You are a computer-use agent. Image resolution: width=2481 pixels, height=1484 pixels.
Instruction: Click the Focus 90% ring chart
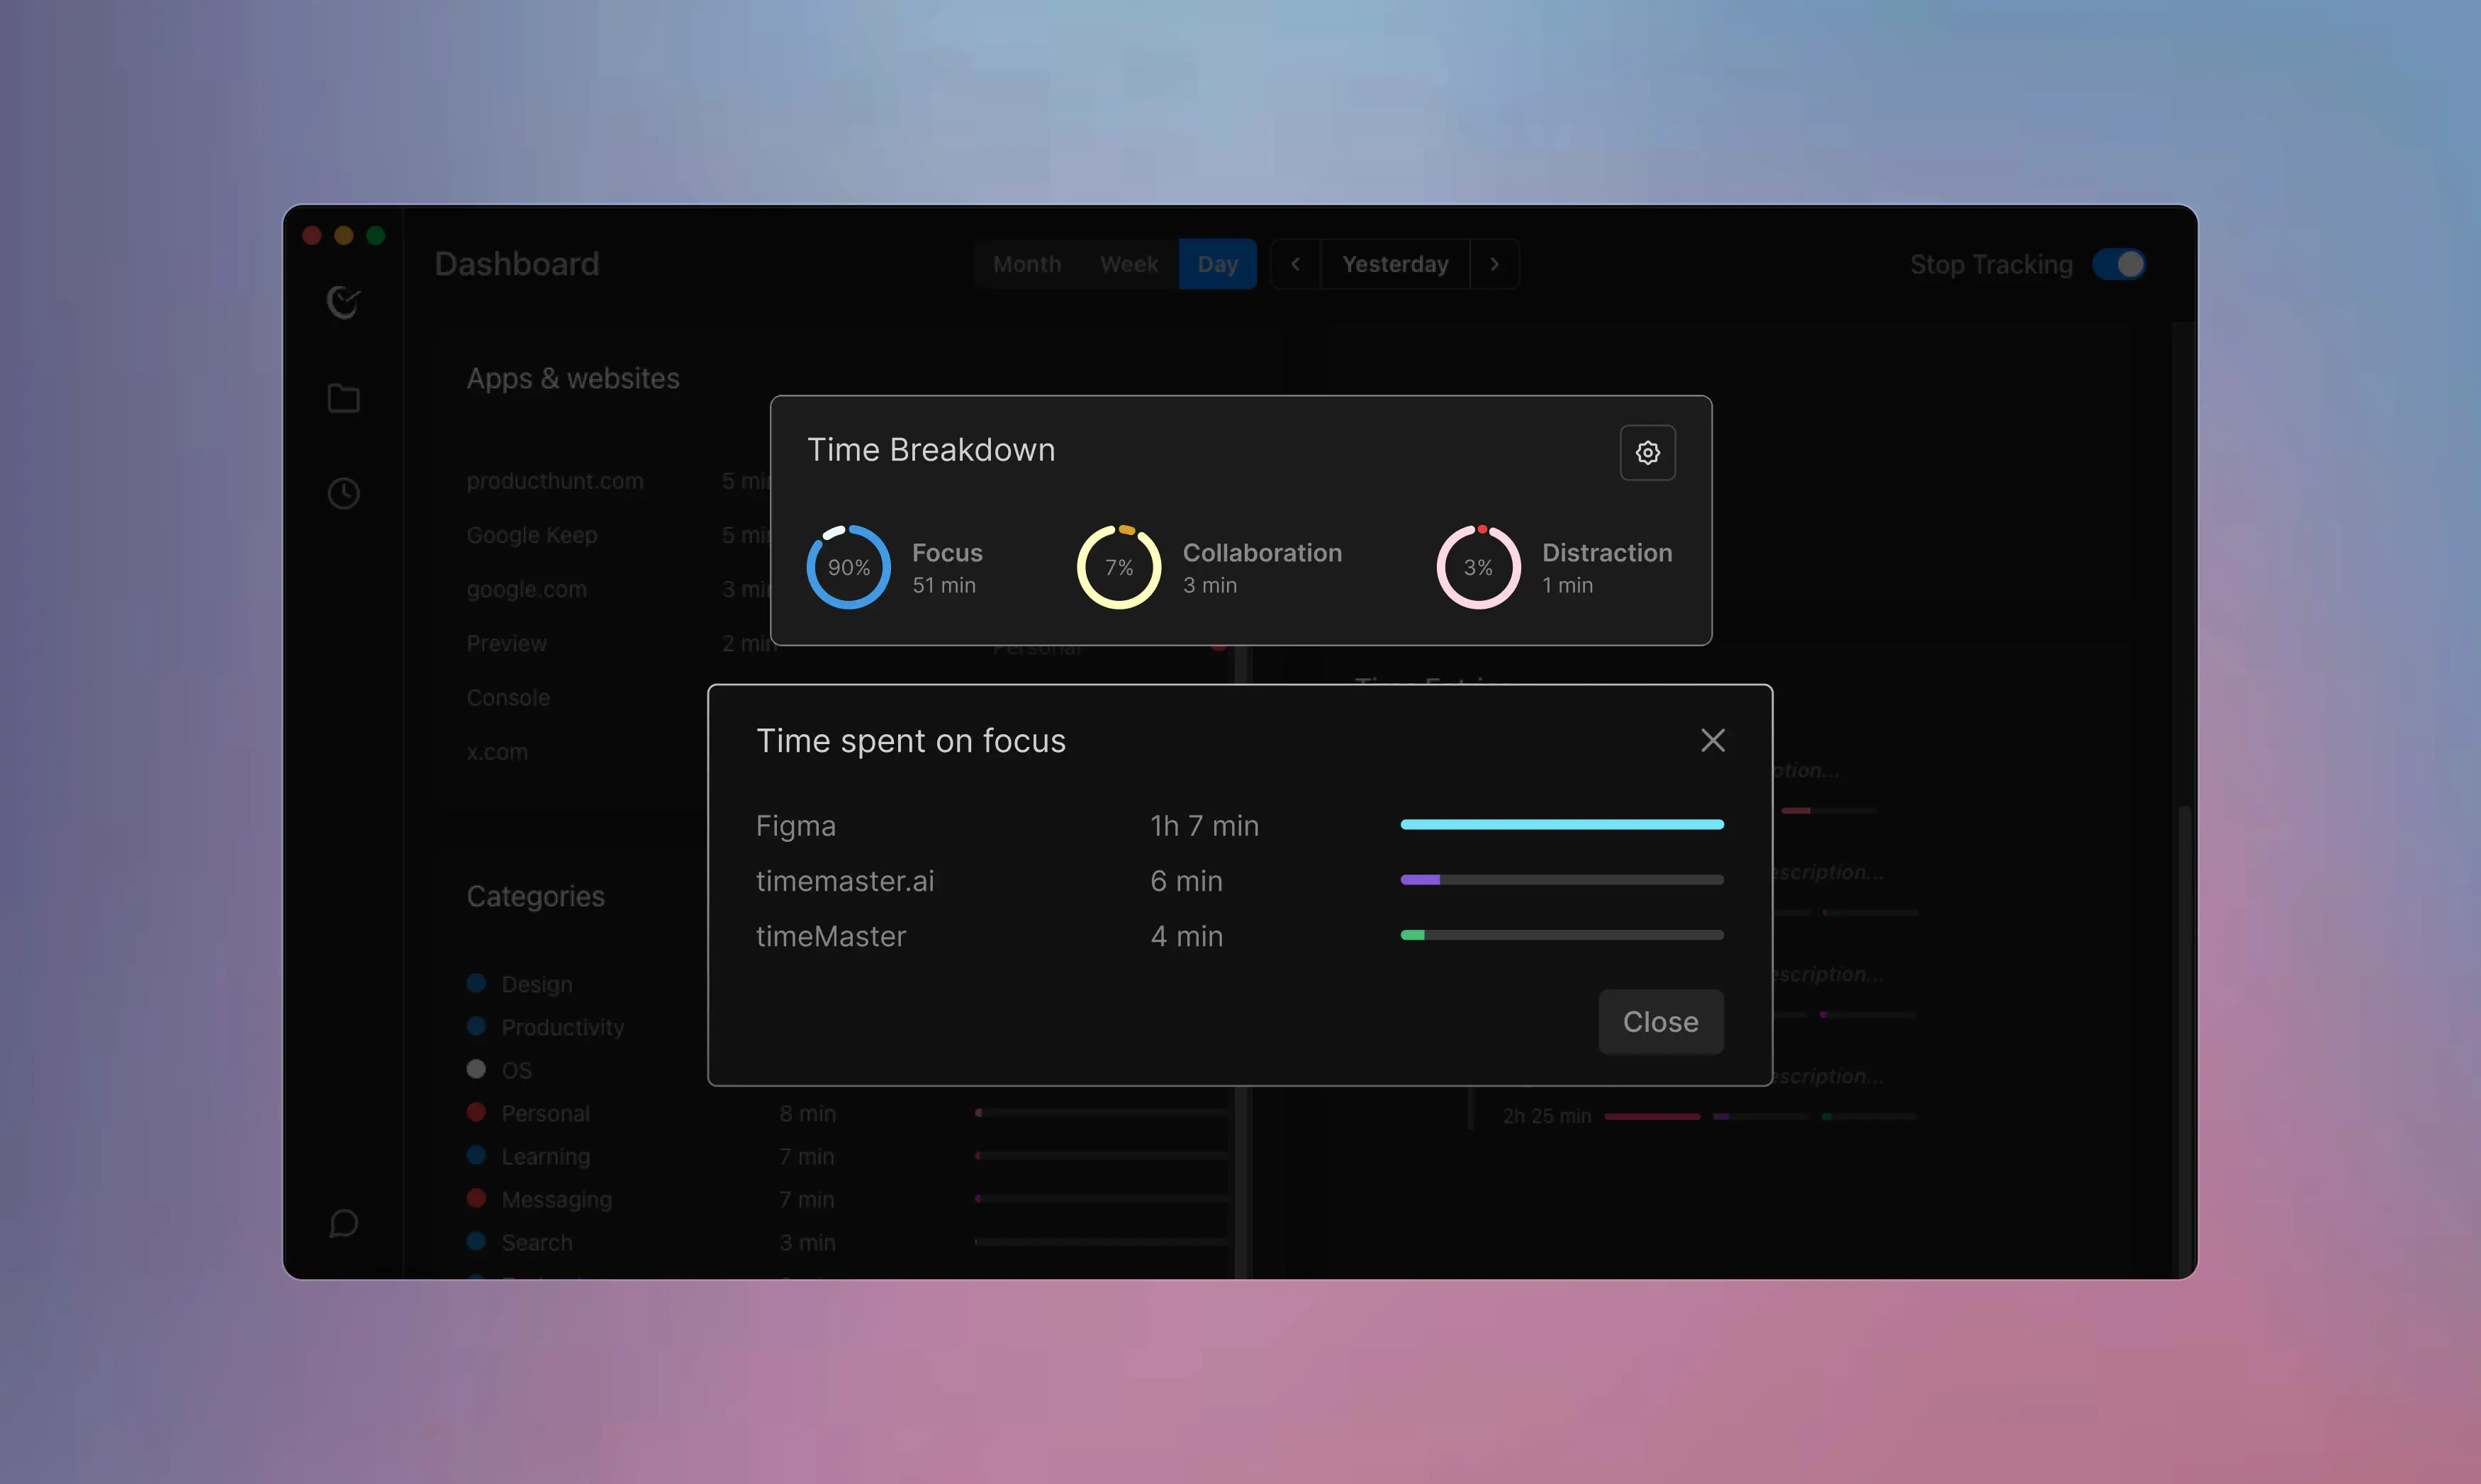click(848, 567)
